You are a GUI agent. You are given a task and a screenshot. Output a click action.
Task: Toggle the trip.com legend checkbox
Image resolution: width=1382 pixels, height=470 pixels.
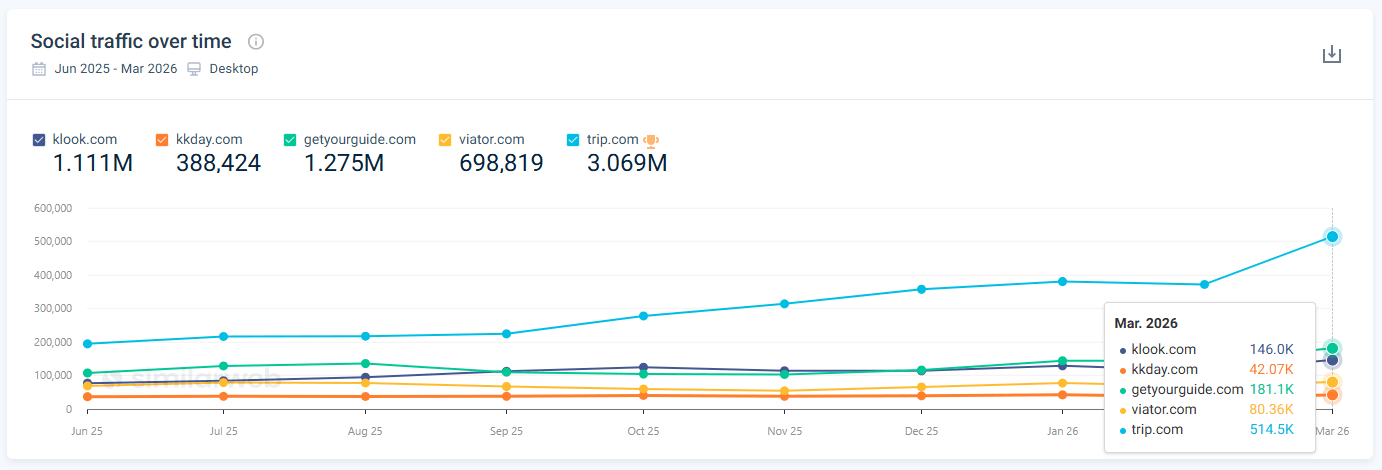tap(573, 140)
